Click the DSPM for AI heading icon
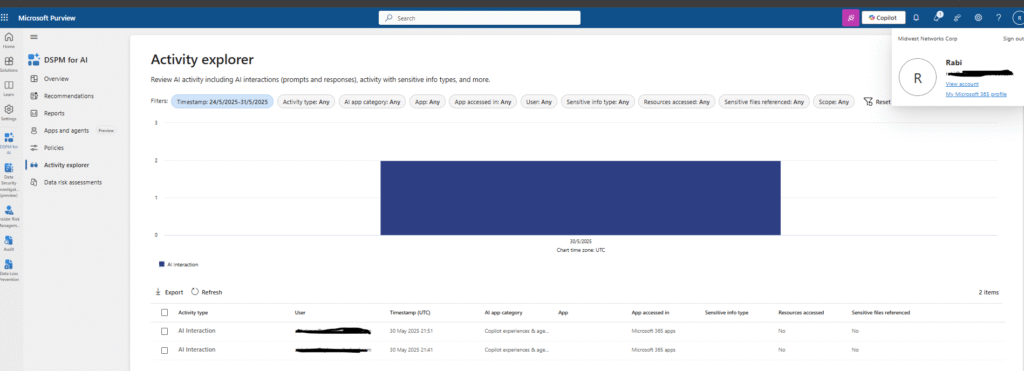The height and width of the screenshot is (371, 1024). point(34,60)
